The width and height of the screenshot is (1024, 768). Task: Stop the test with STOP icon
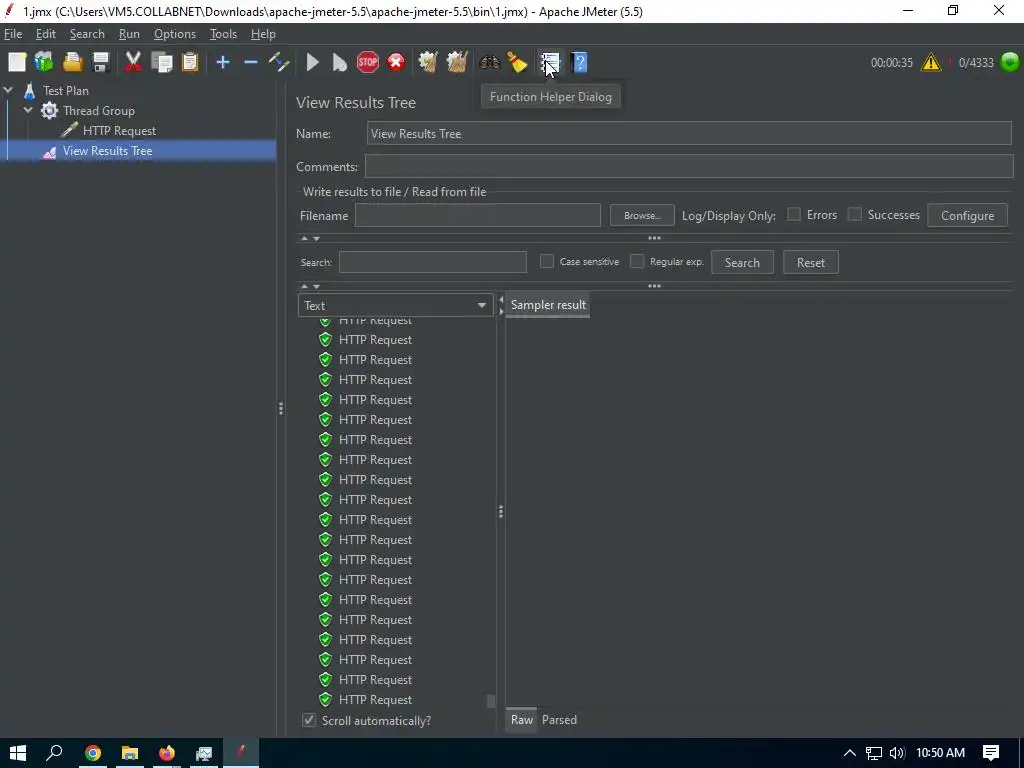[368, 62]
